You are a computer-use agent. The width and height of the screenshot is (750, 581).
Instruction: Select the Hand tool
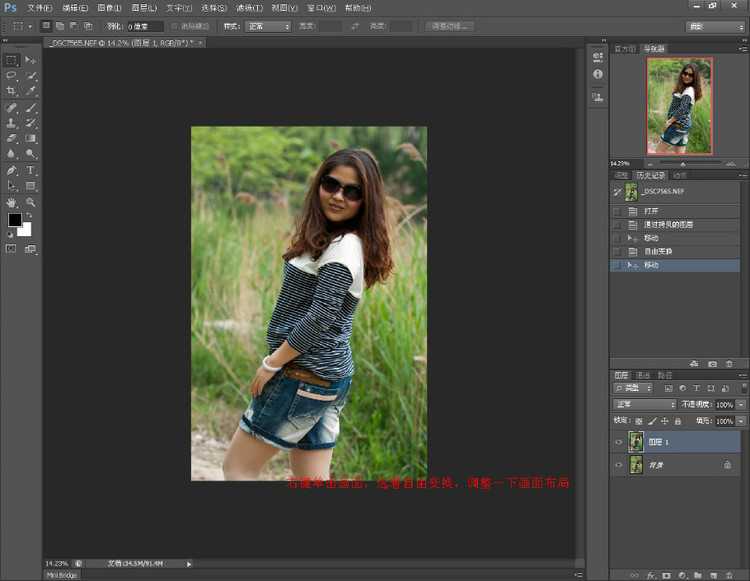pyautogui.click(x=11, y=202)
